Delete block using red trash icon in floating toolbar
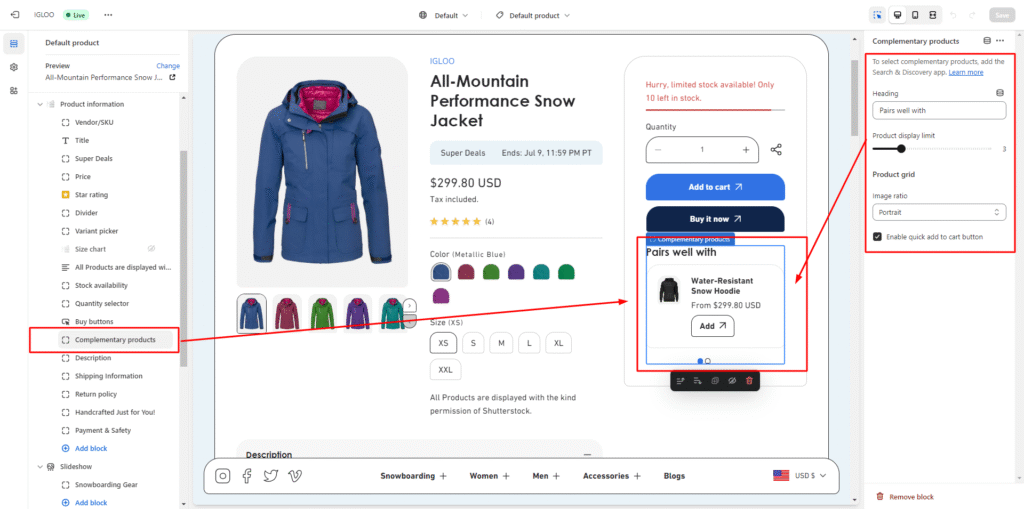1024x509 pixels. click(749, 381)
